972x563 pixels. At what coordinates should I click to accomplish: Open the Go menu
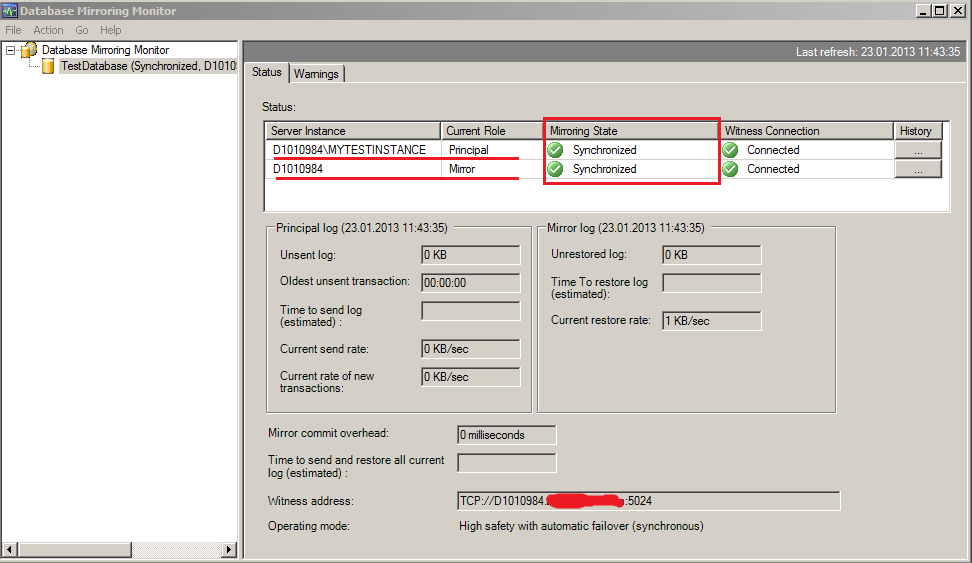pos(82,30)
